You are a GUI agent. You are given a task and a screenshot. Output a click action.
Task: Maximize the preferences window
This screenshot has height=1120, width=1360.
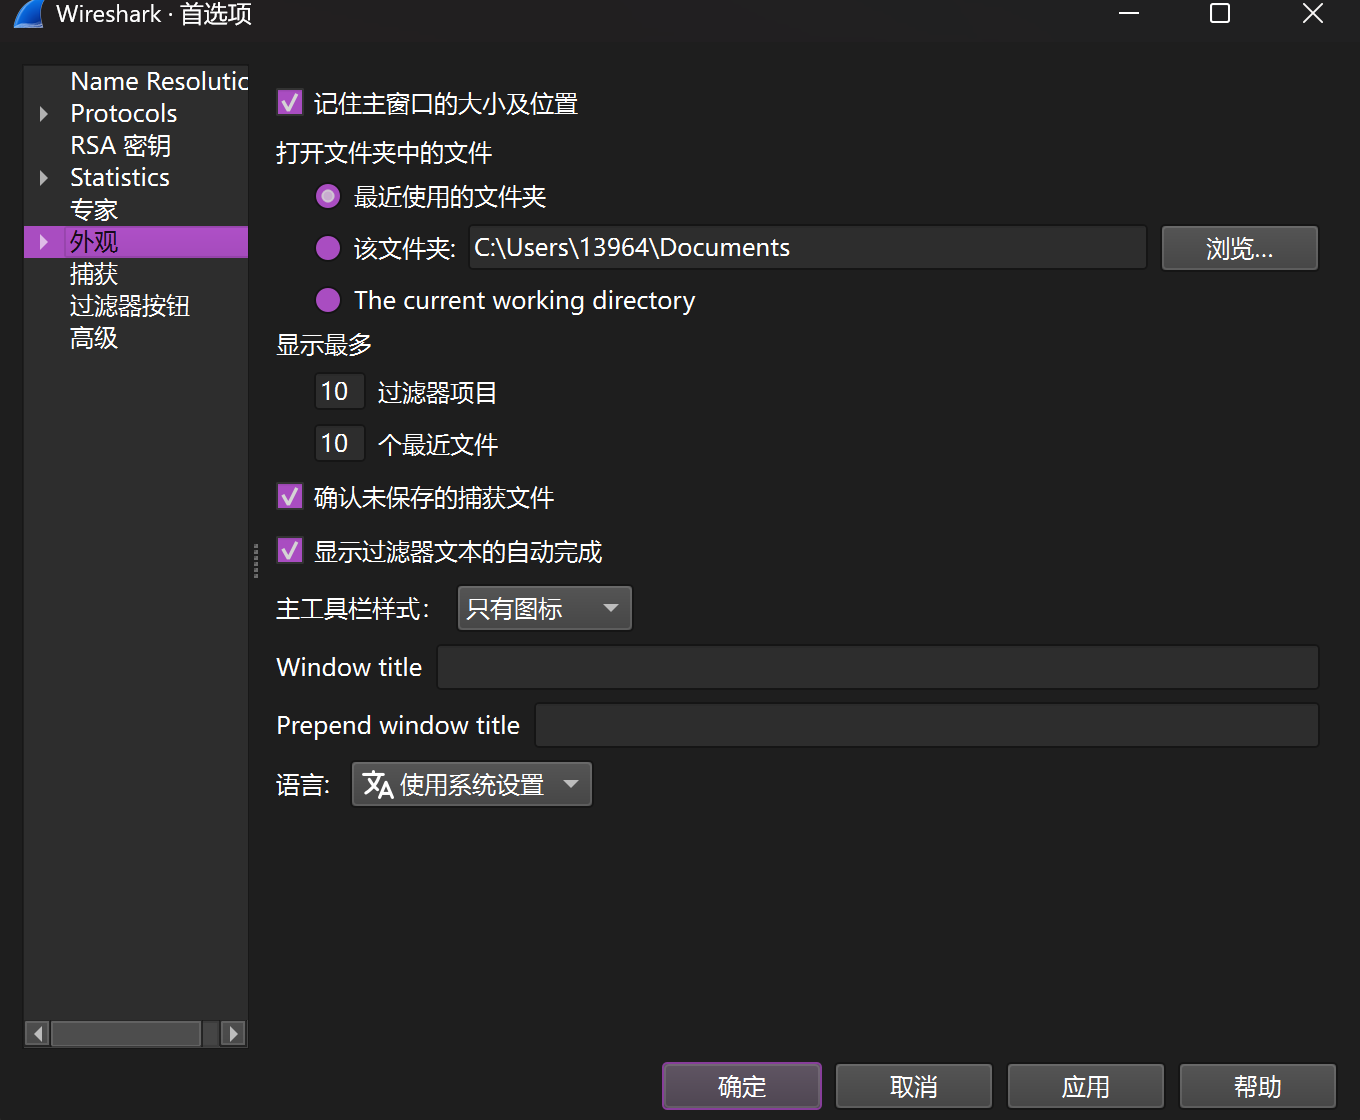(x=1220, y=14)
